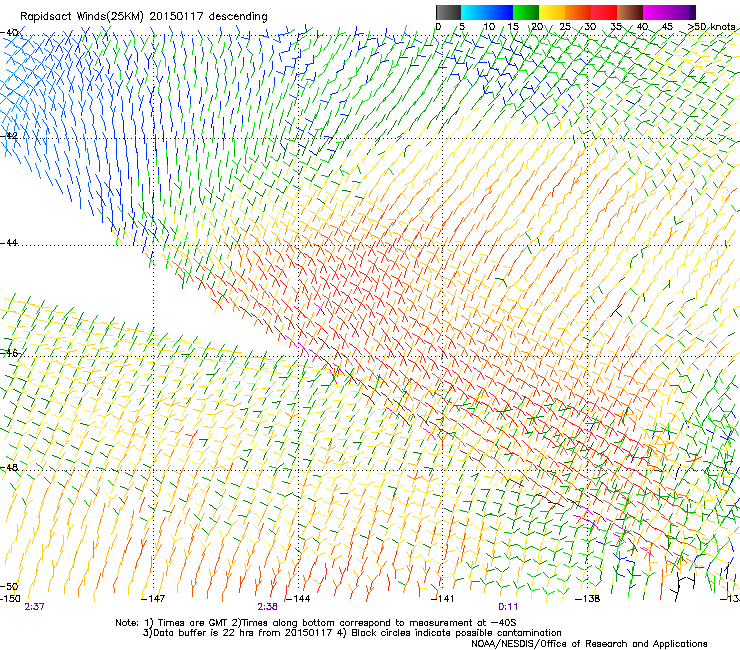Click the '25' label under the color scale
740x650 pixels.
point(565,27)
